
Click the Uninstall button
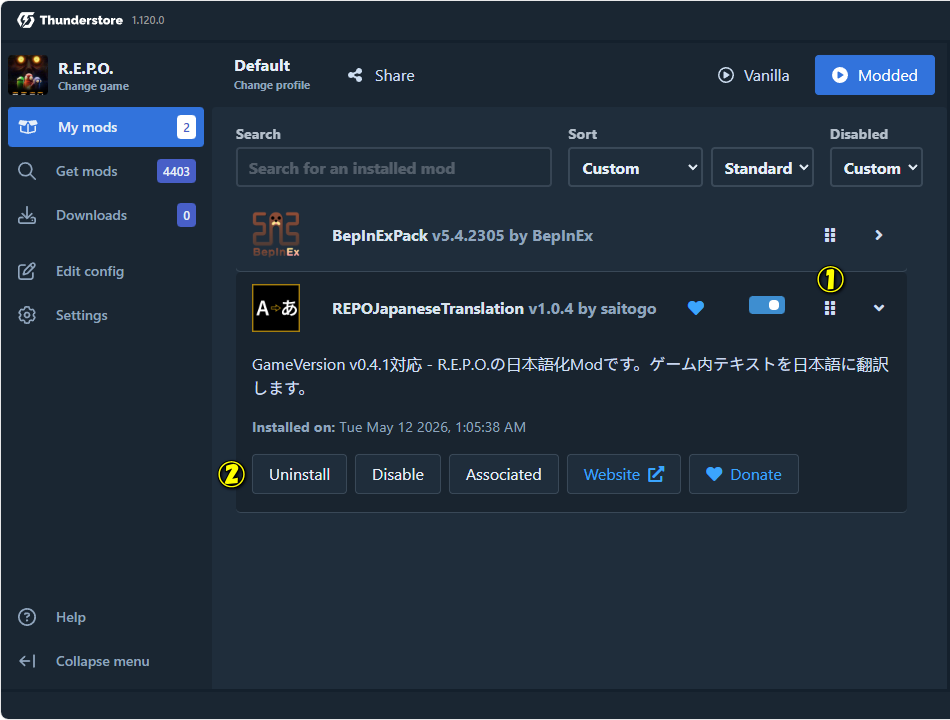[x=299, y=474]
